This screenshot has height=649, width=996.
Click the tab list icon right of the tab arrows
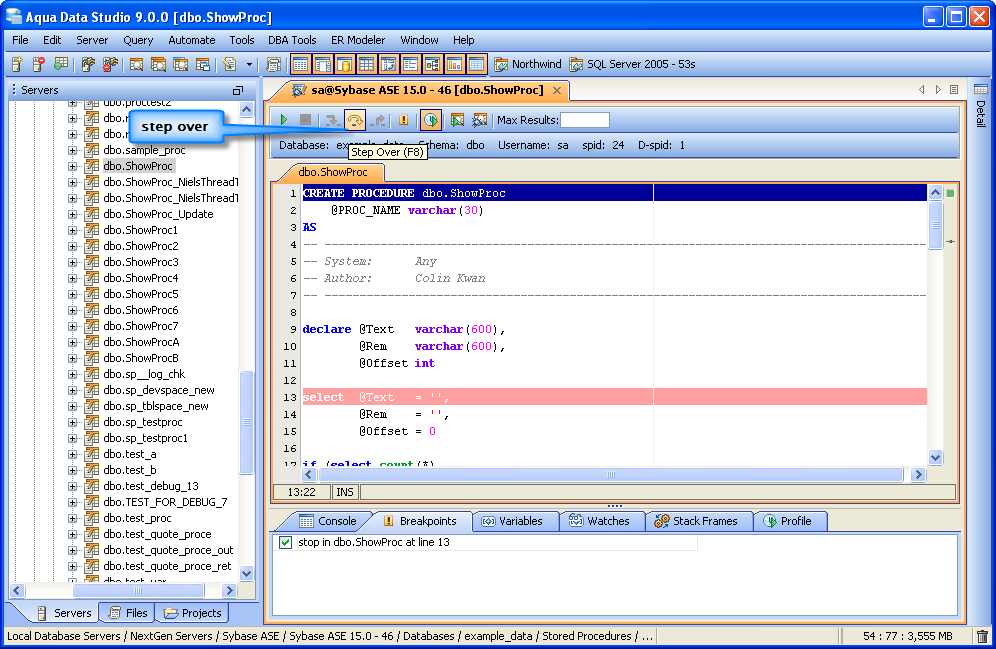pyautogui.click(x=954, y=90)
